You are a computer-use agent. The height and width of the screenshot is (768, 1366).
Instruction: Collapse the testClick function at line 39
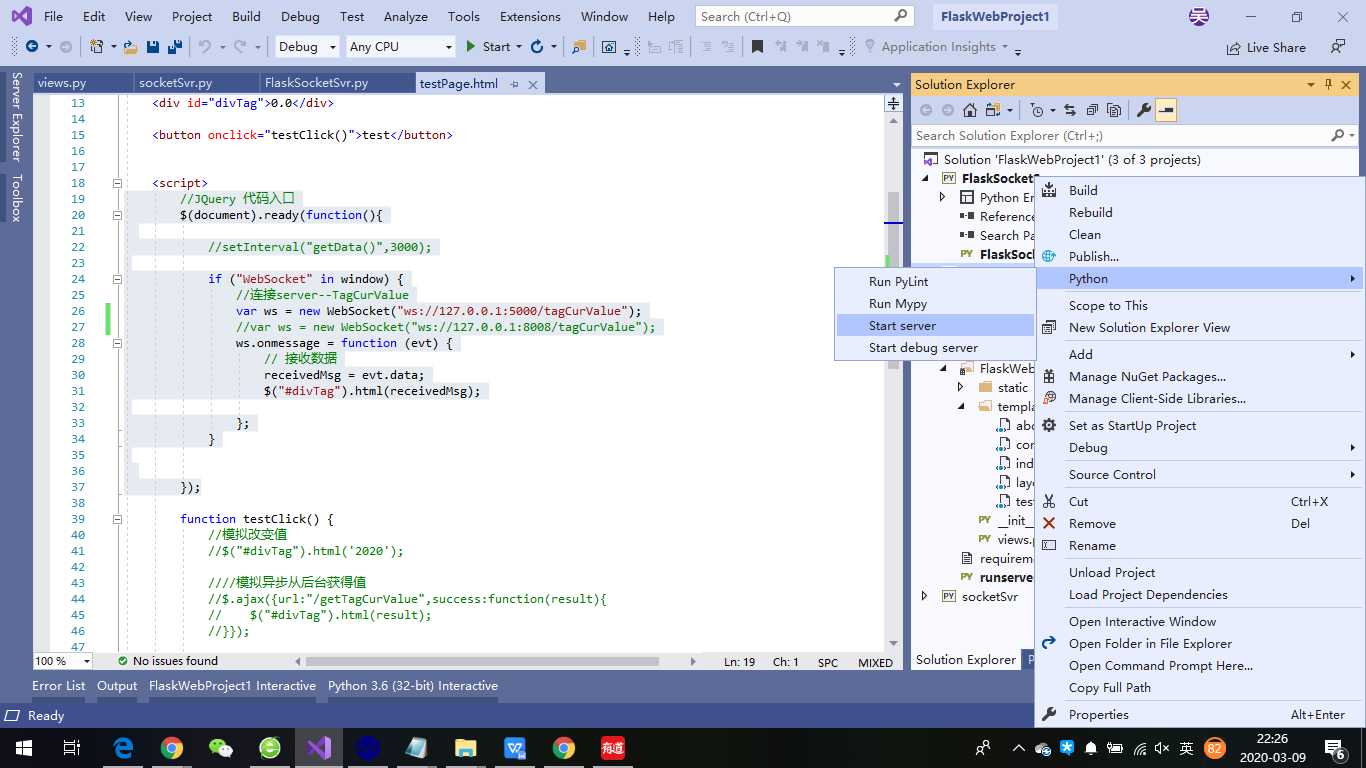tap(118, 519)
